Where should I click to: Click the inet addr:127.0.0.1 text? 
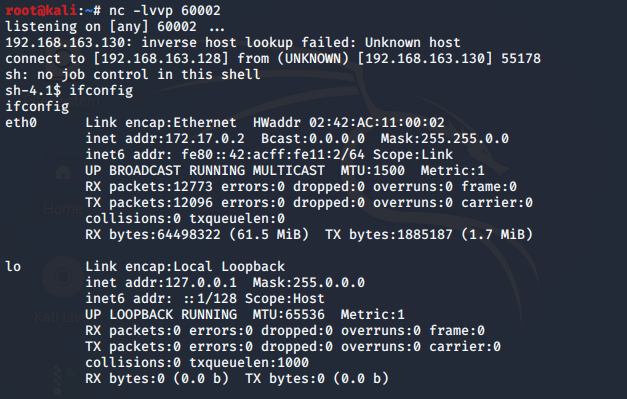click(x=161, y=283)
